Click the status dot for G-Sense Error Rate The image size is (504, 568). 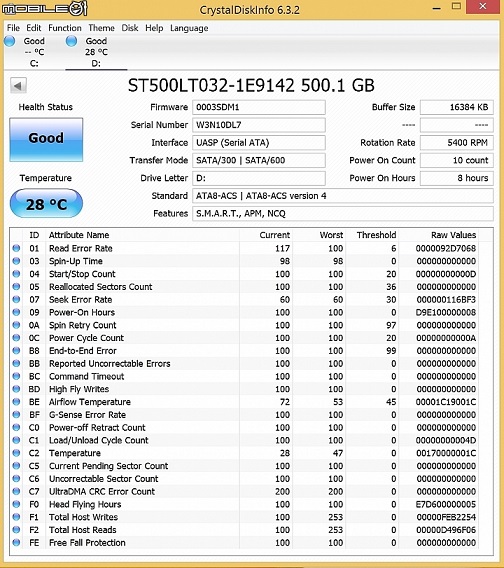point(16,414)
